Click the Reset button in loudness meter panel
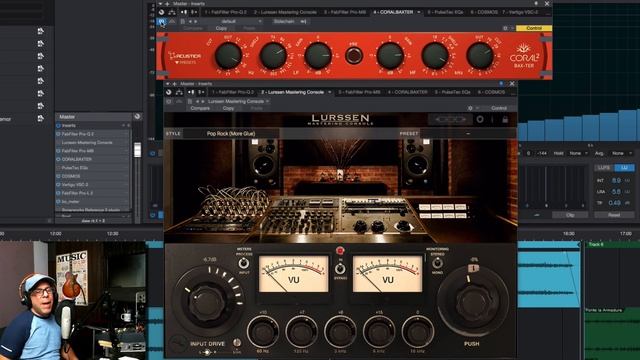Viewport: 640px width, 360px height. 614,215
